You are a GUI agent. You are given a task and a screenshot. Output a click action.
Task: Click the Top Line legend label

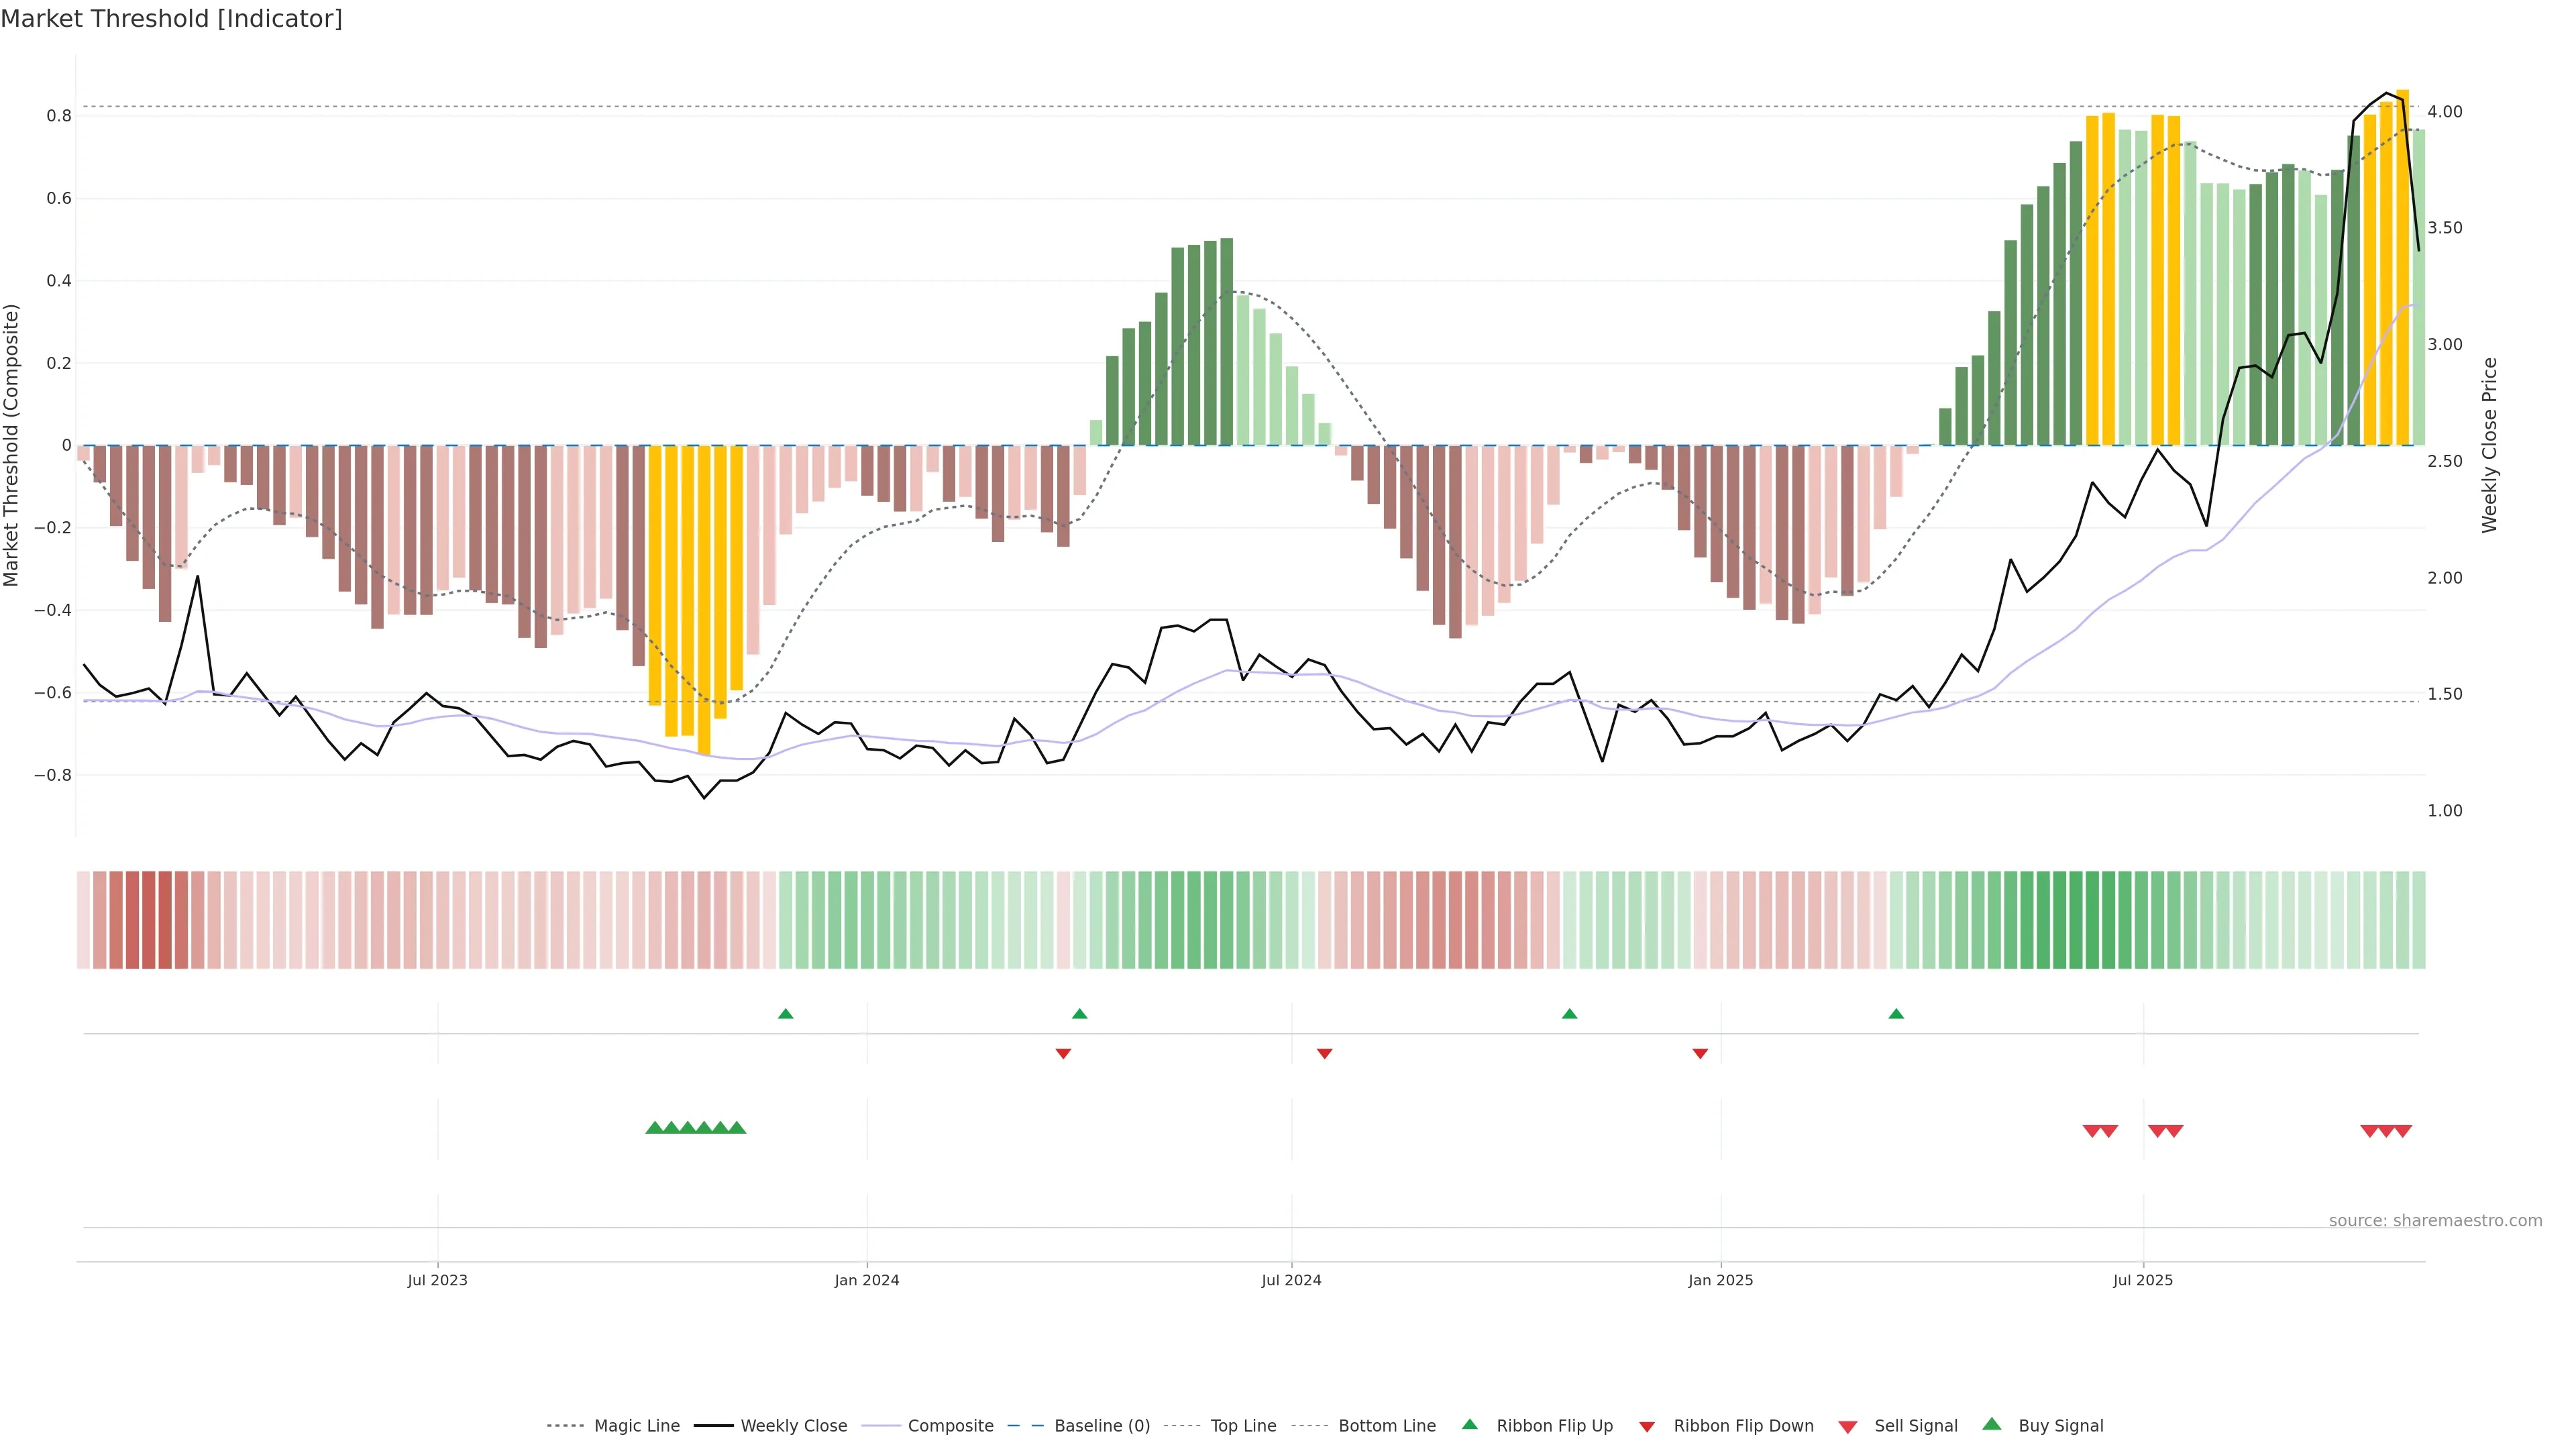click(x=1243, y=1425)
